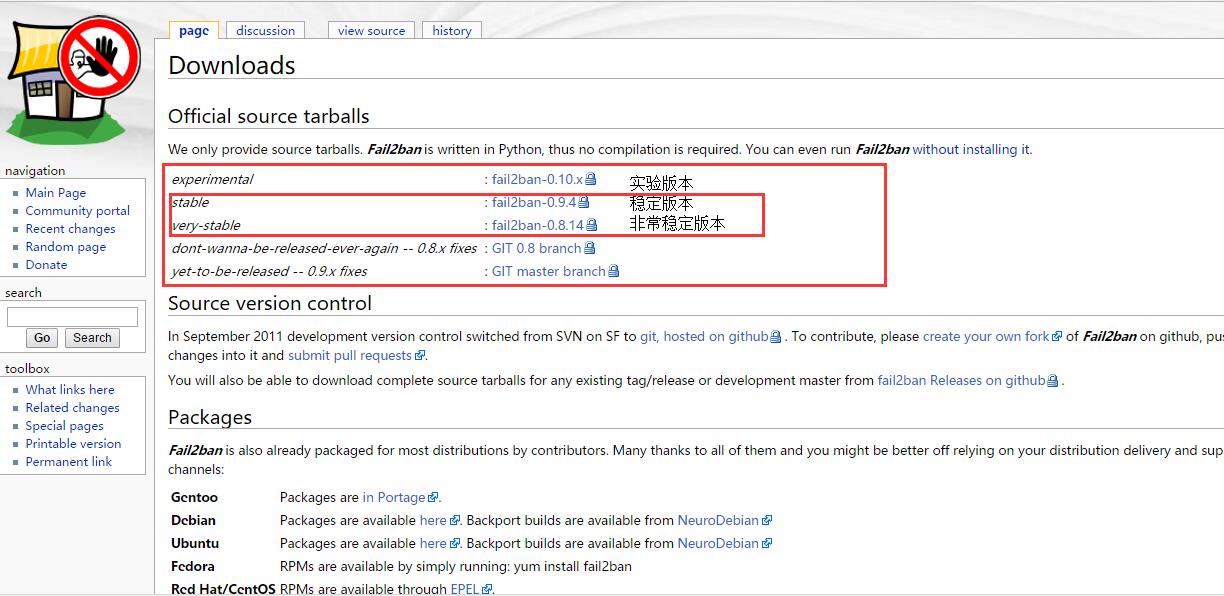This screenshot has height=596, width=1224.
Task: Open in Portage link for Gentoo
Action: click(394, 497)
